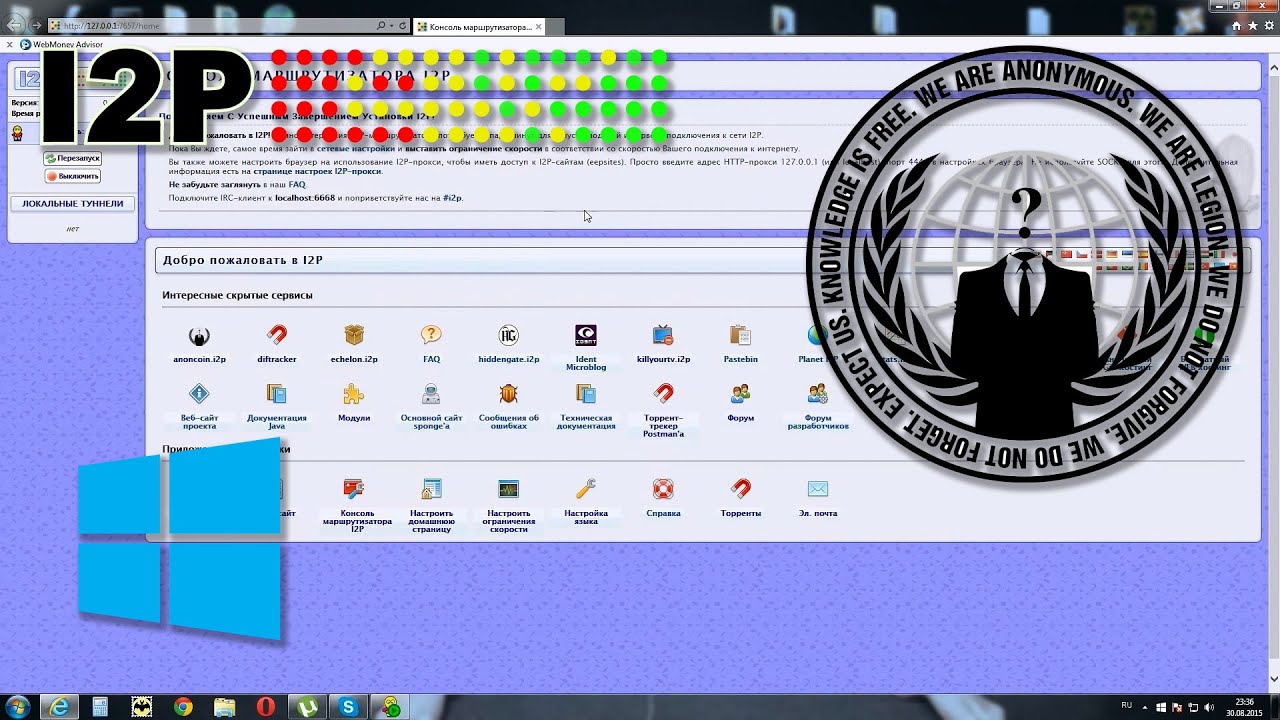Open the Форум users icon
This screenshot has height=720, width=1280.
(740, 394)
